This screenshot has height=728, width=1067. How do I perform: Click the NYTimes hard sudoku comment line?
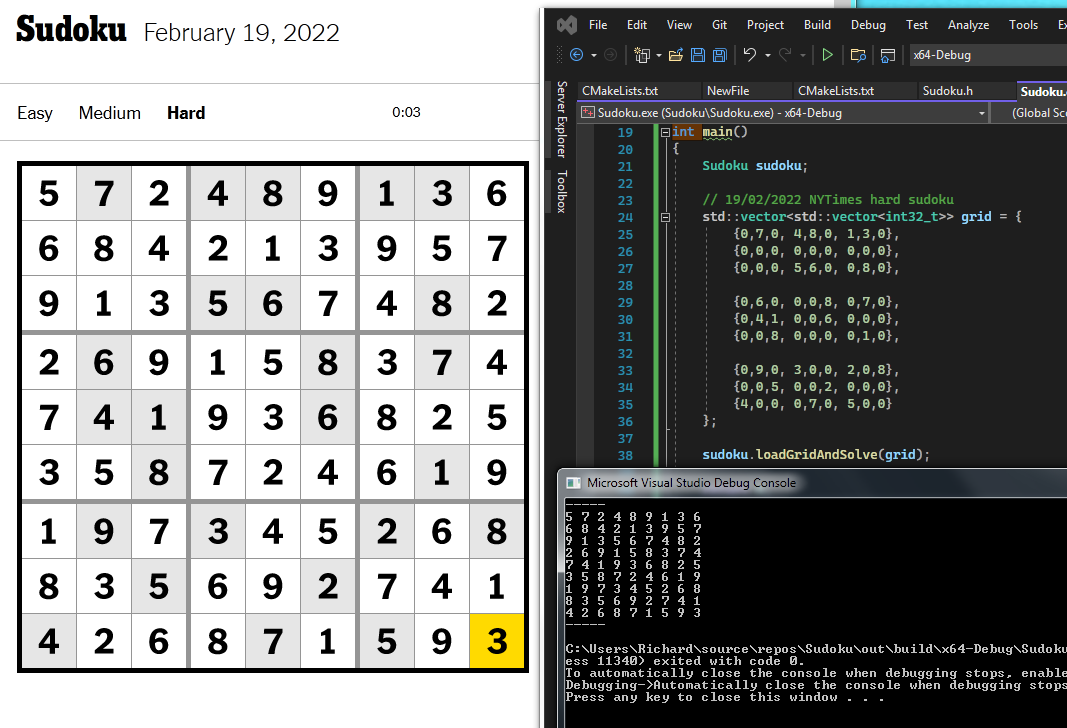click(x=827, y=200)
